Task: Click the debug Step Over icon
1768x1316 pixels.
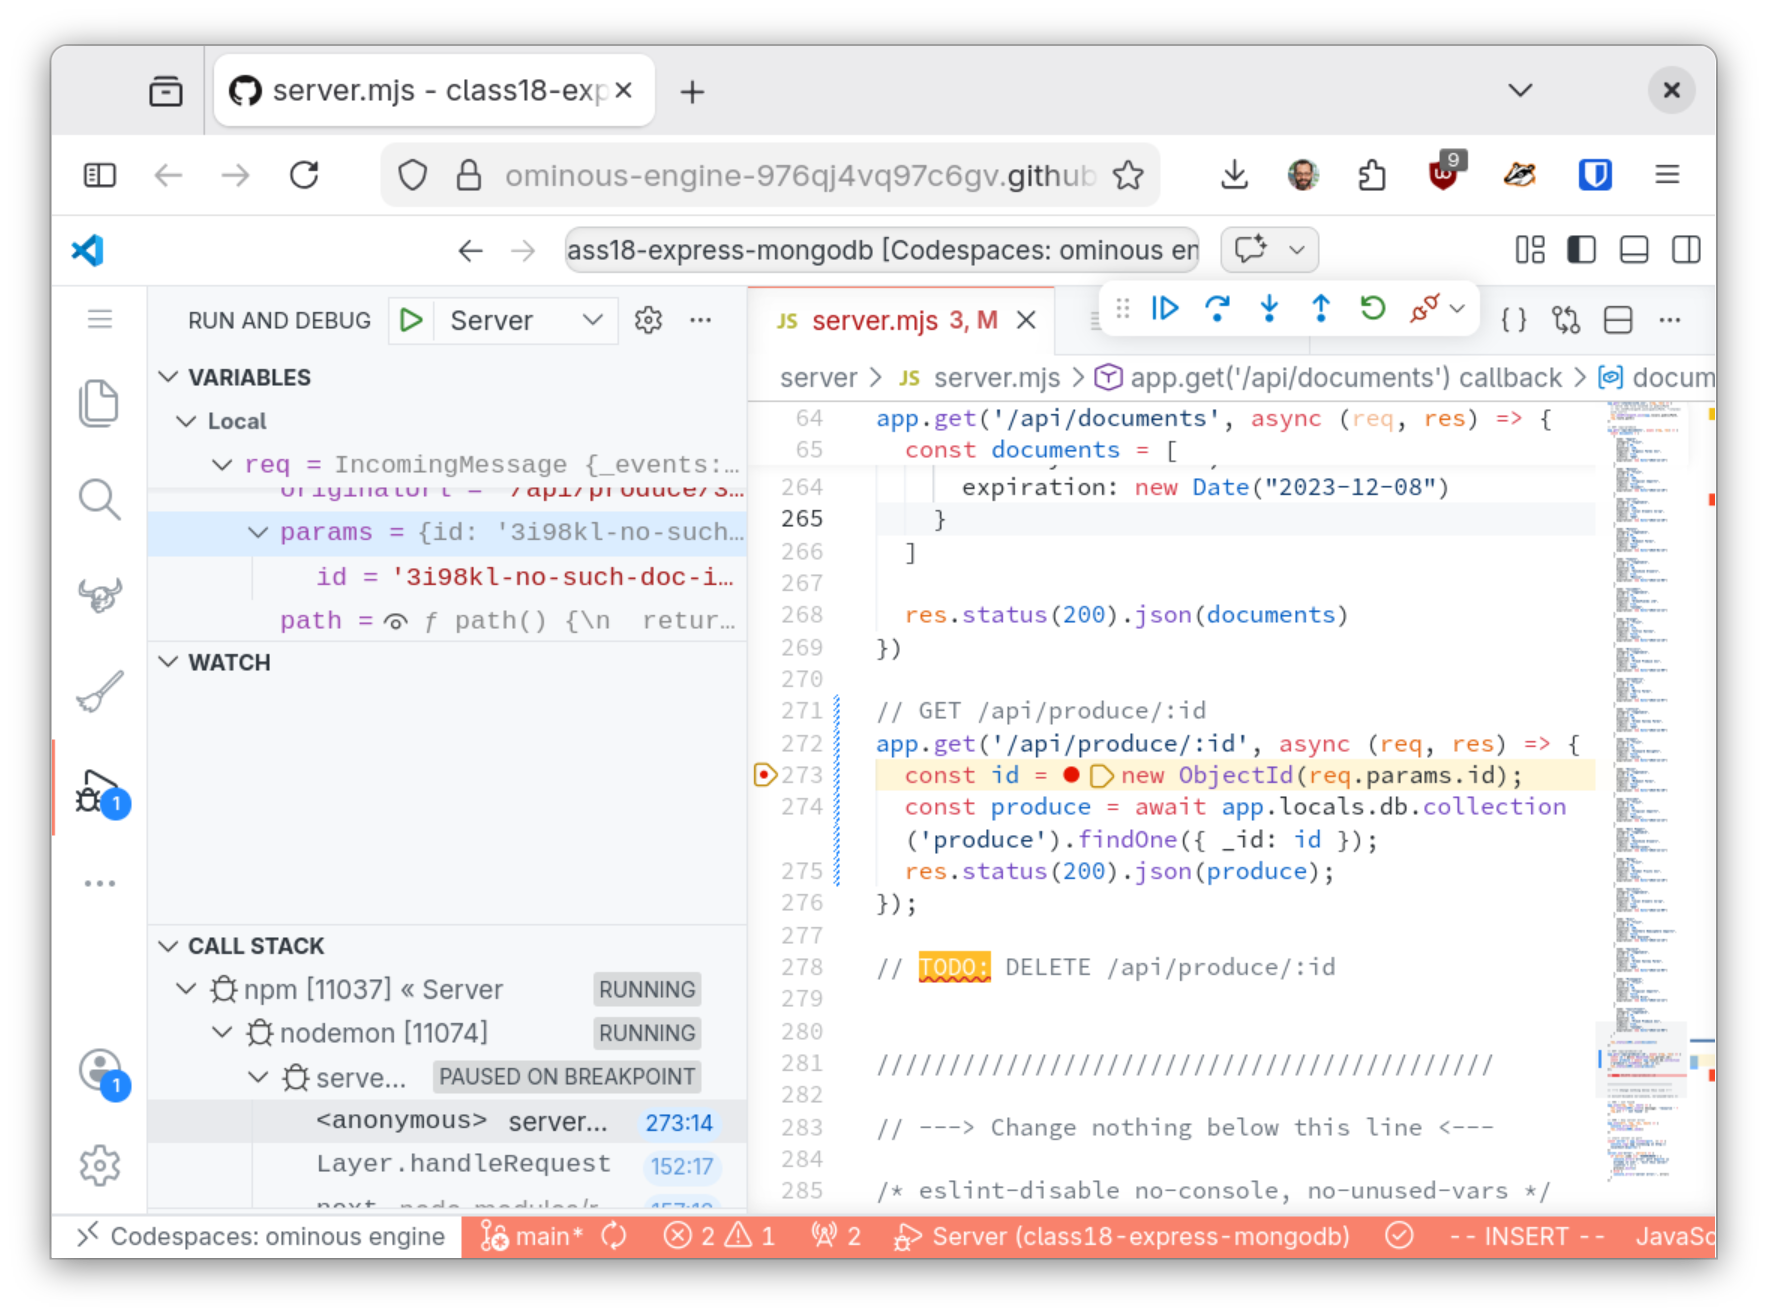Action: pos(1217,308)
